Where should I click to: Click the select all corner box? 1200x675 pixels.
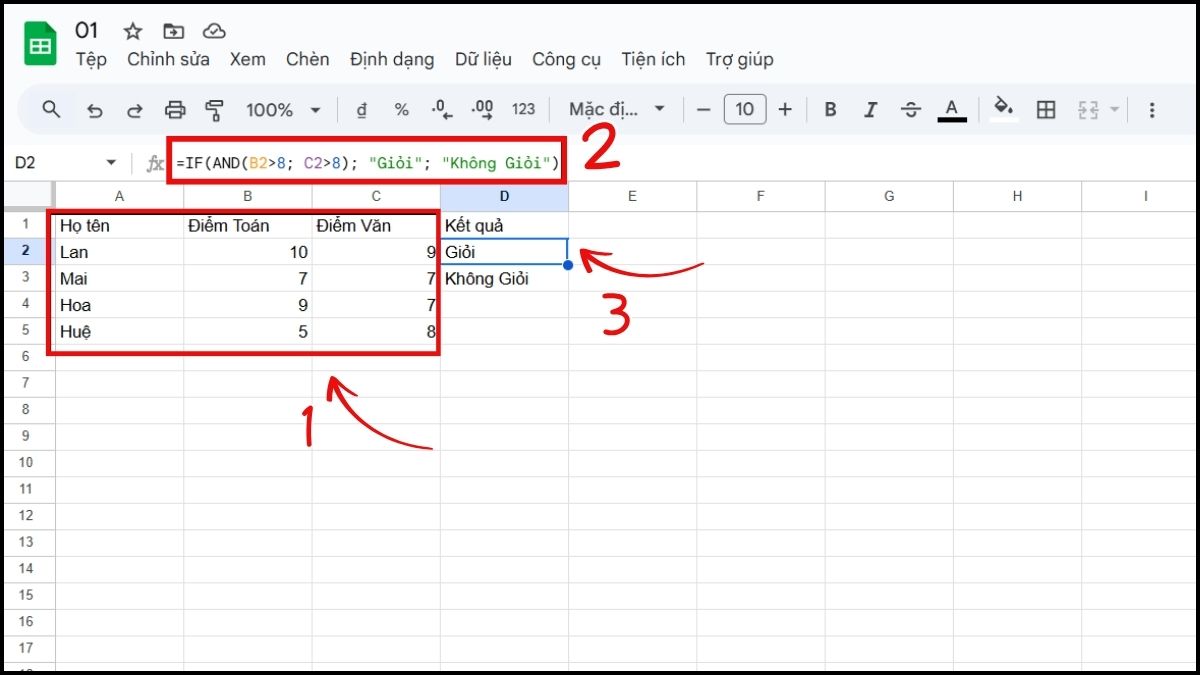[x=28, y=197]
